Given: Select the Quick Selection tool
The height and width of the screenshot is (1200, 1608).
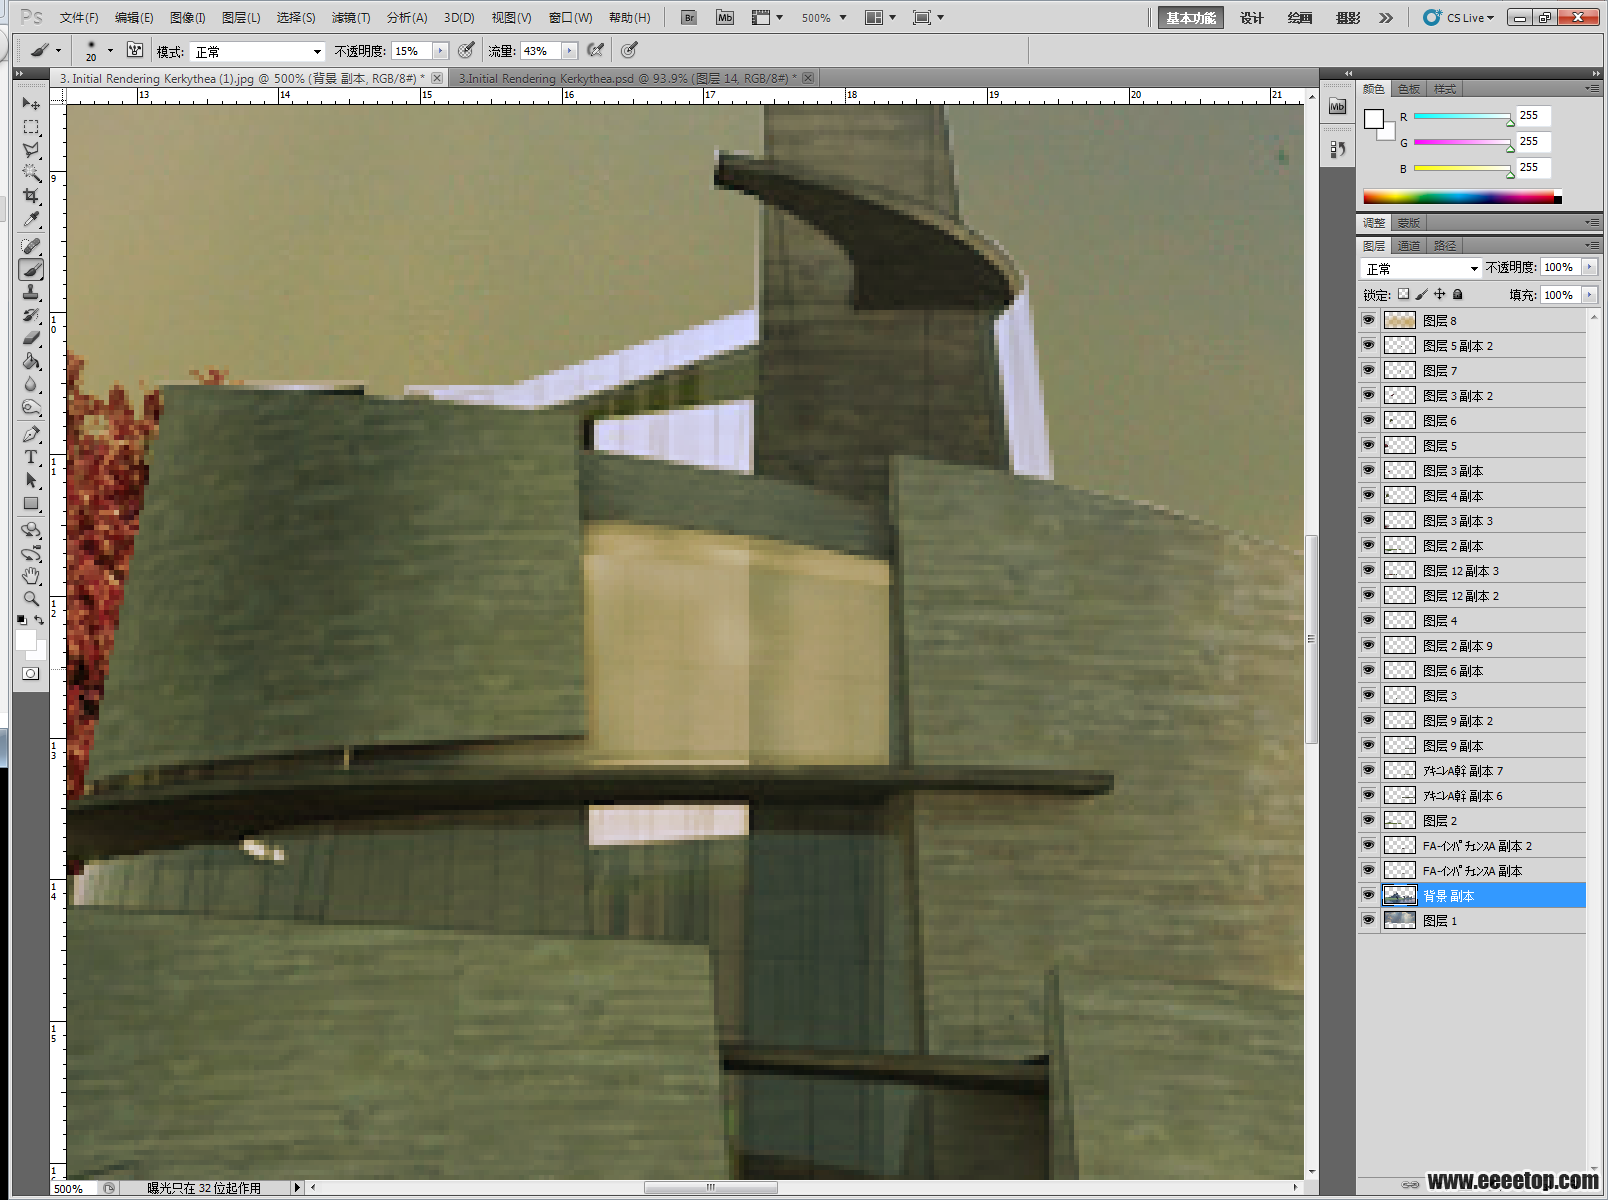Looking at the screenshot, I should point(31,173).
